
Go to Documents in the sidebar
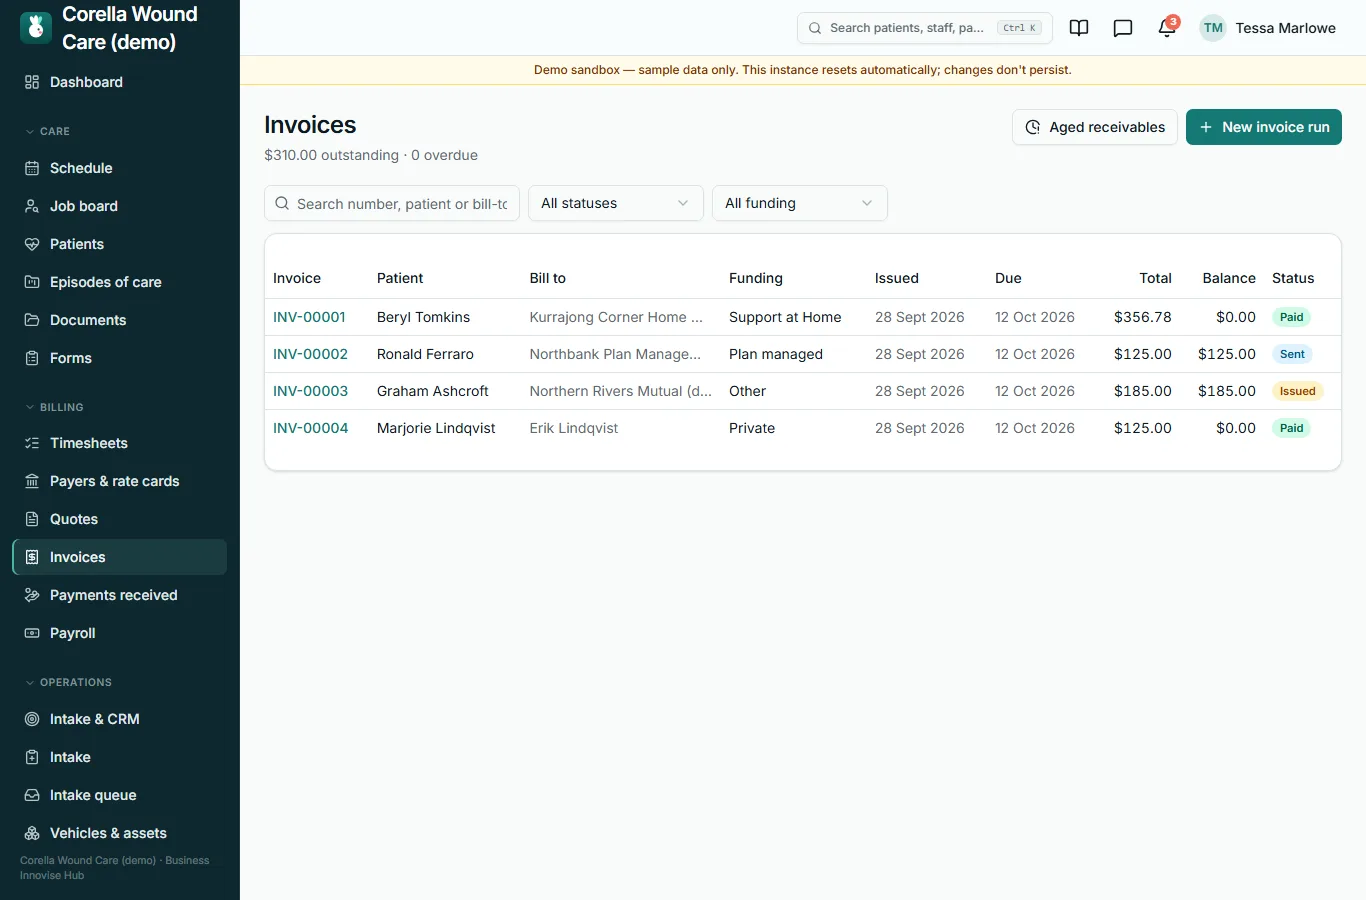120,320
